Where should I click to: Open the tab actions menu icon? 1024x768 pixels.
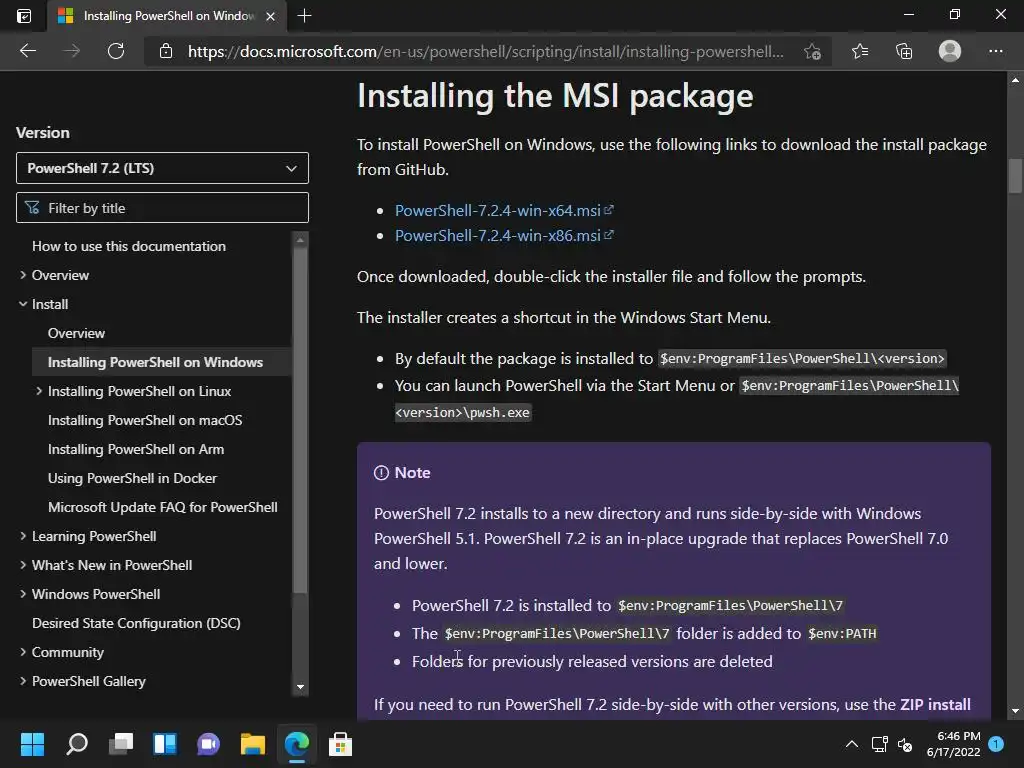pos(24,16)
